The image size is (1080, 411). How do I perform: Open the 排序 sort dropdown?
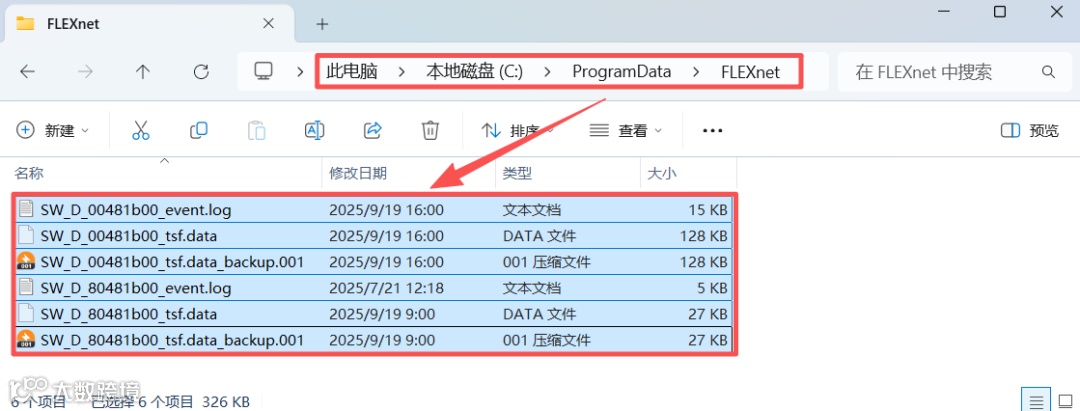[519, 131]
